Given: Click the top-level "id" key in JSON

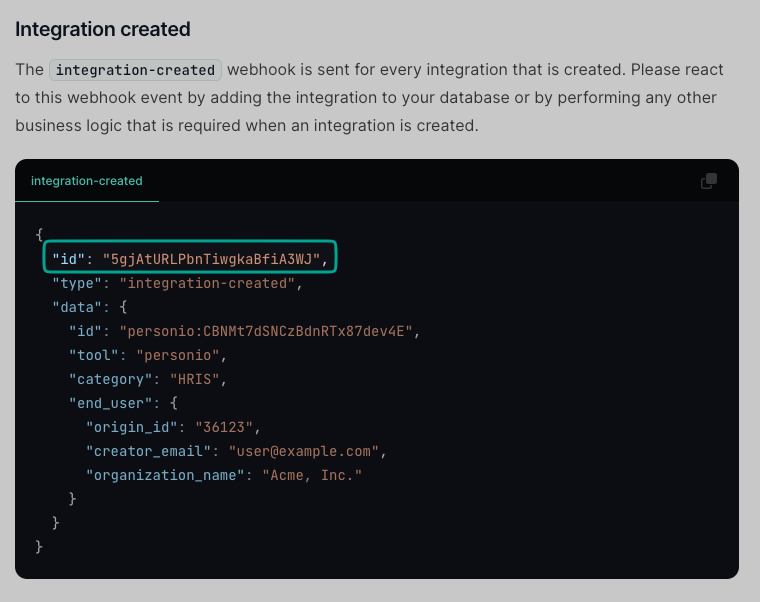Looking at the screenshot, I should tap(69, 260).
